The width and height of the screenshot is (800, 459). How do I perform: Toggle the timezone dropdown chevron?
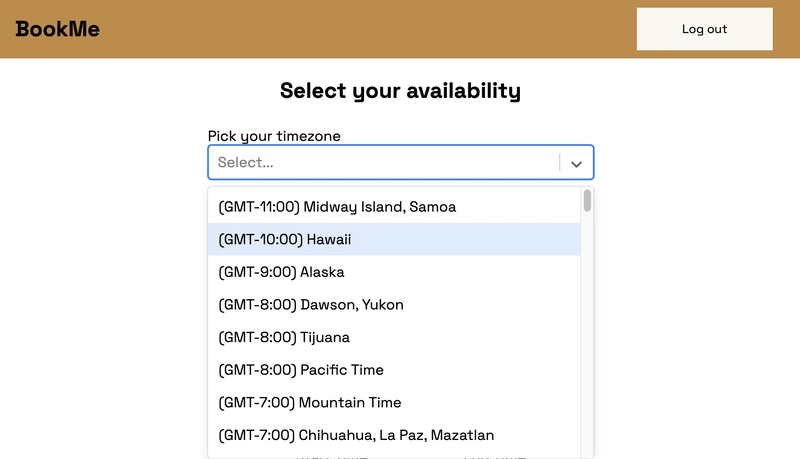coord(577,164)
